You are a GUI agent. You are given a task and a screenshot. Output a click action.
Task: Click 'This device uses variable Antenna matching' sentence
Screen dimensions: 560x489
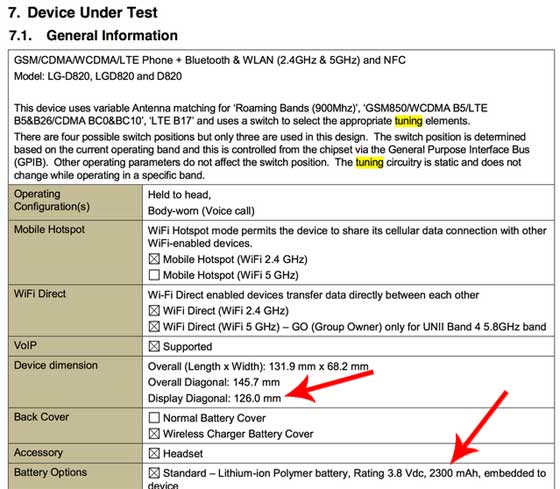(251, 115)
